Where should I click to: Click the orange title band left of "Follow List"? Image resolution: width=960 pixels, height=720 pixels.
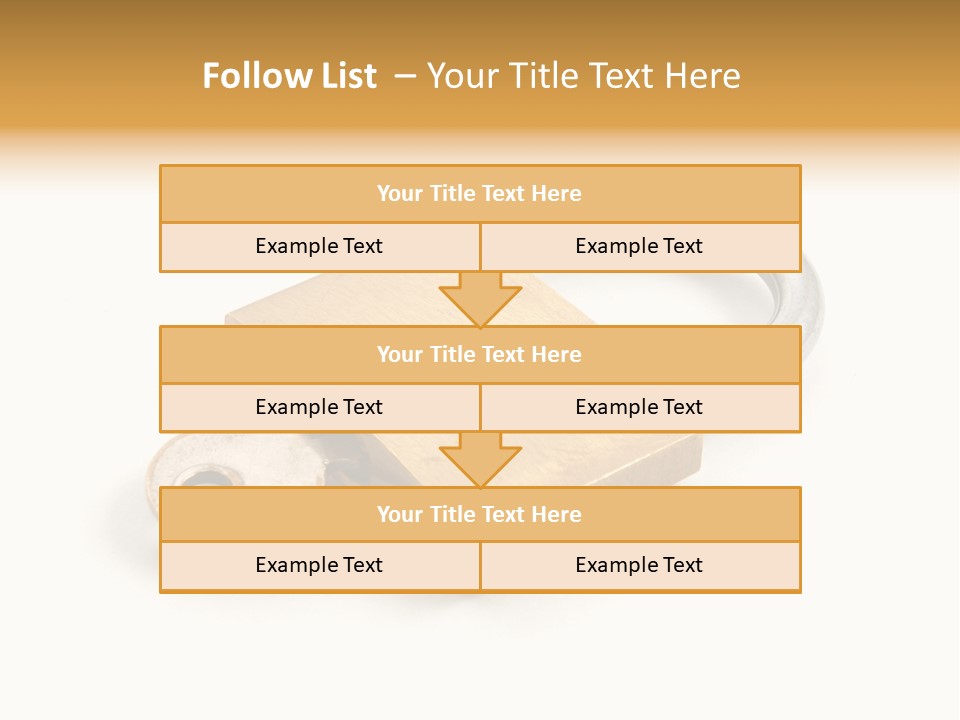100,76
